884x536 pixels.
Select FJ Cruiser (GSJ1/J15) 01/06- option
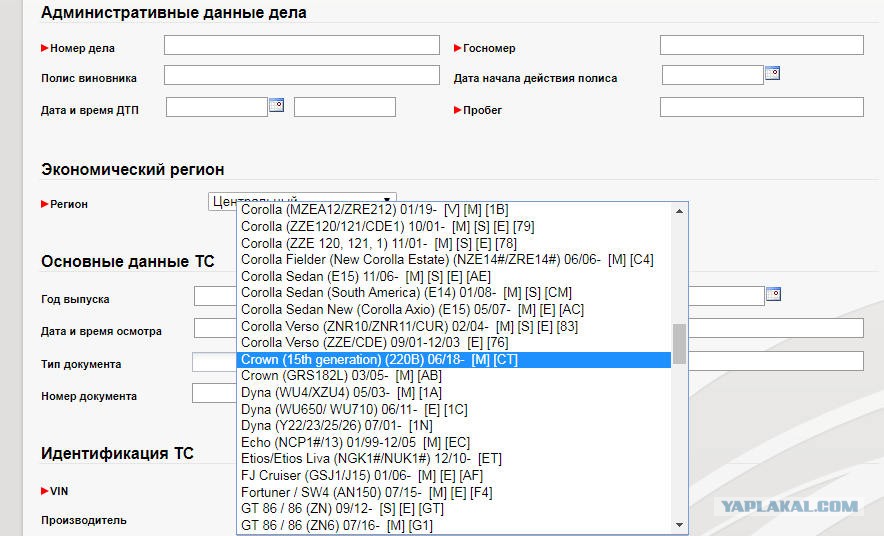point(454,476)
